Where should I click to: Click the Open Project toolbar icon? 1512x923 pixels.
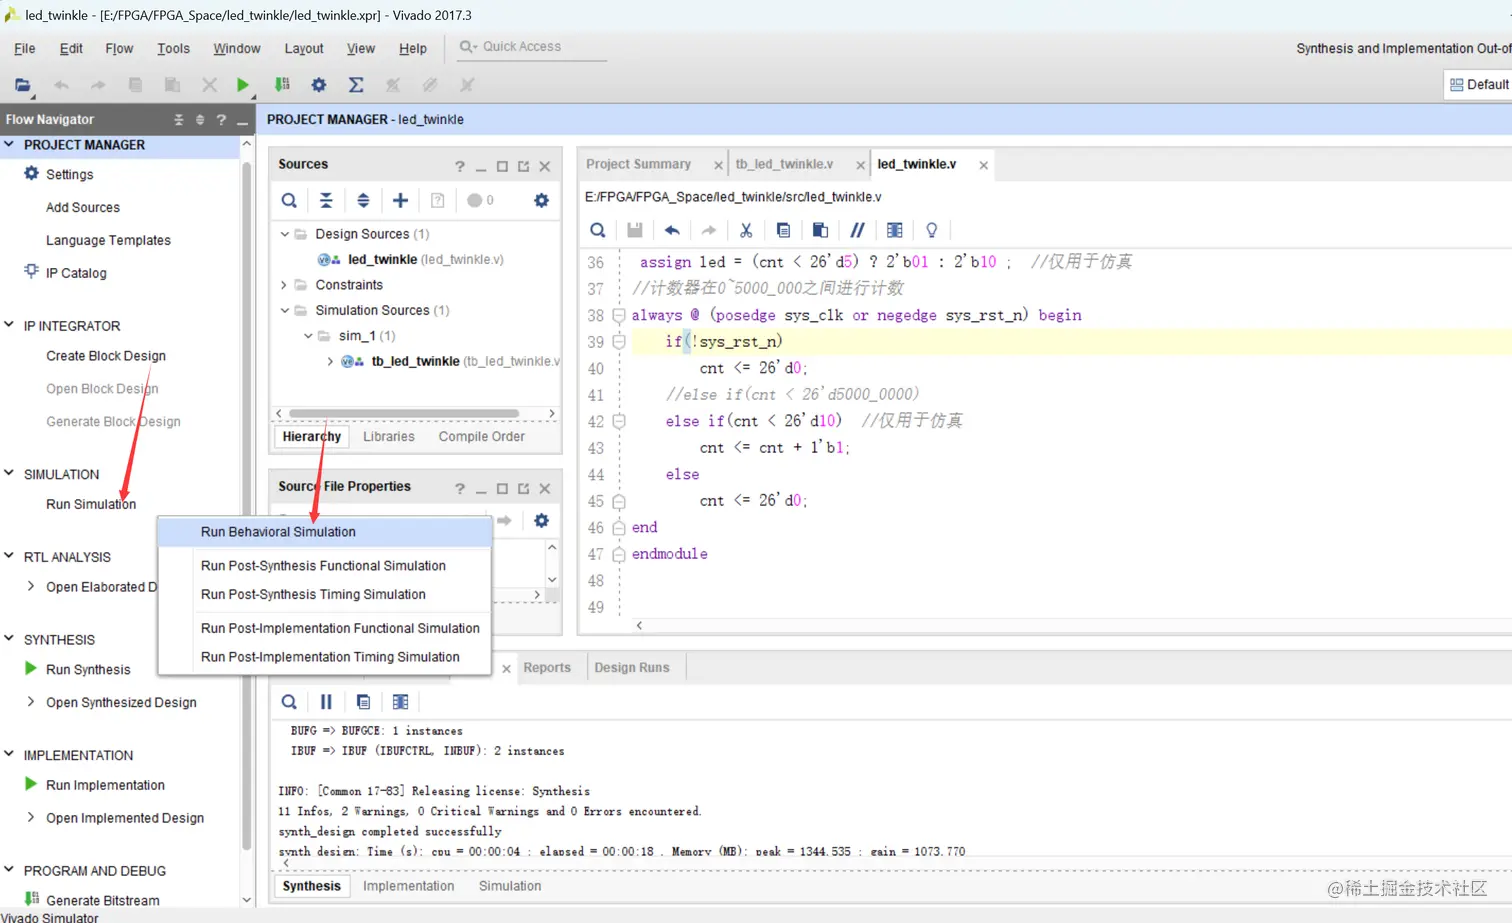22,85
